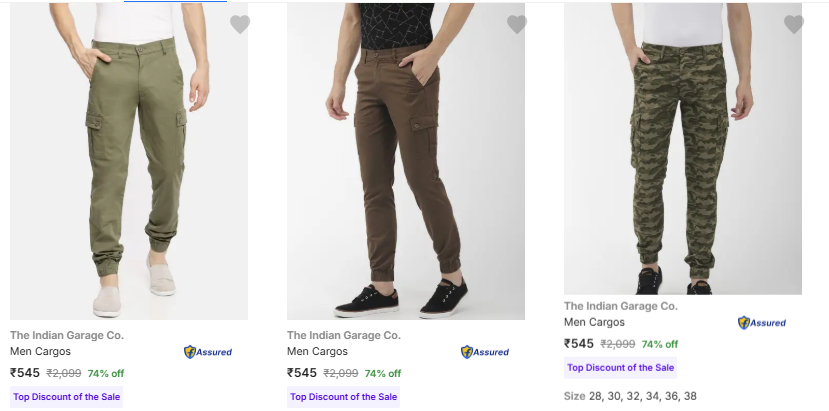Viewport: 829px width, 411px height.
Task: Click Top Discount of the Sale tag, first product
Action: pos(66,397)
